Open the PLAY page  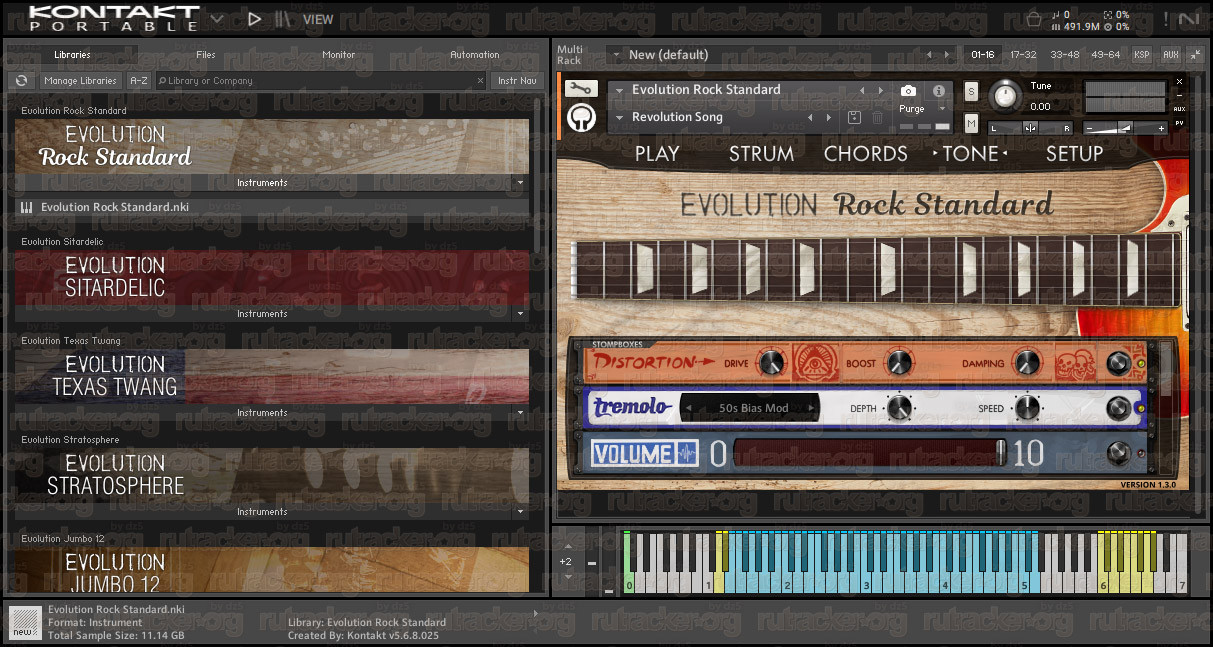[657, 153]
